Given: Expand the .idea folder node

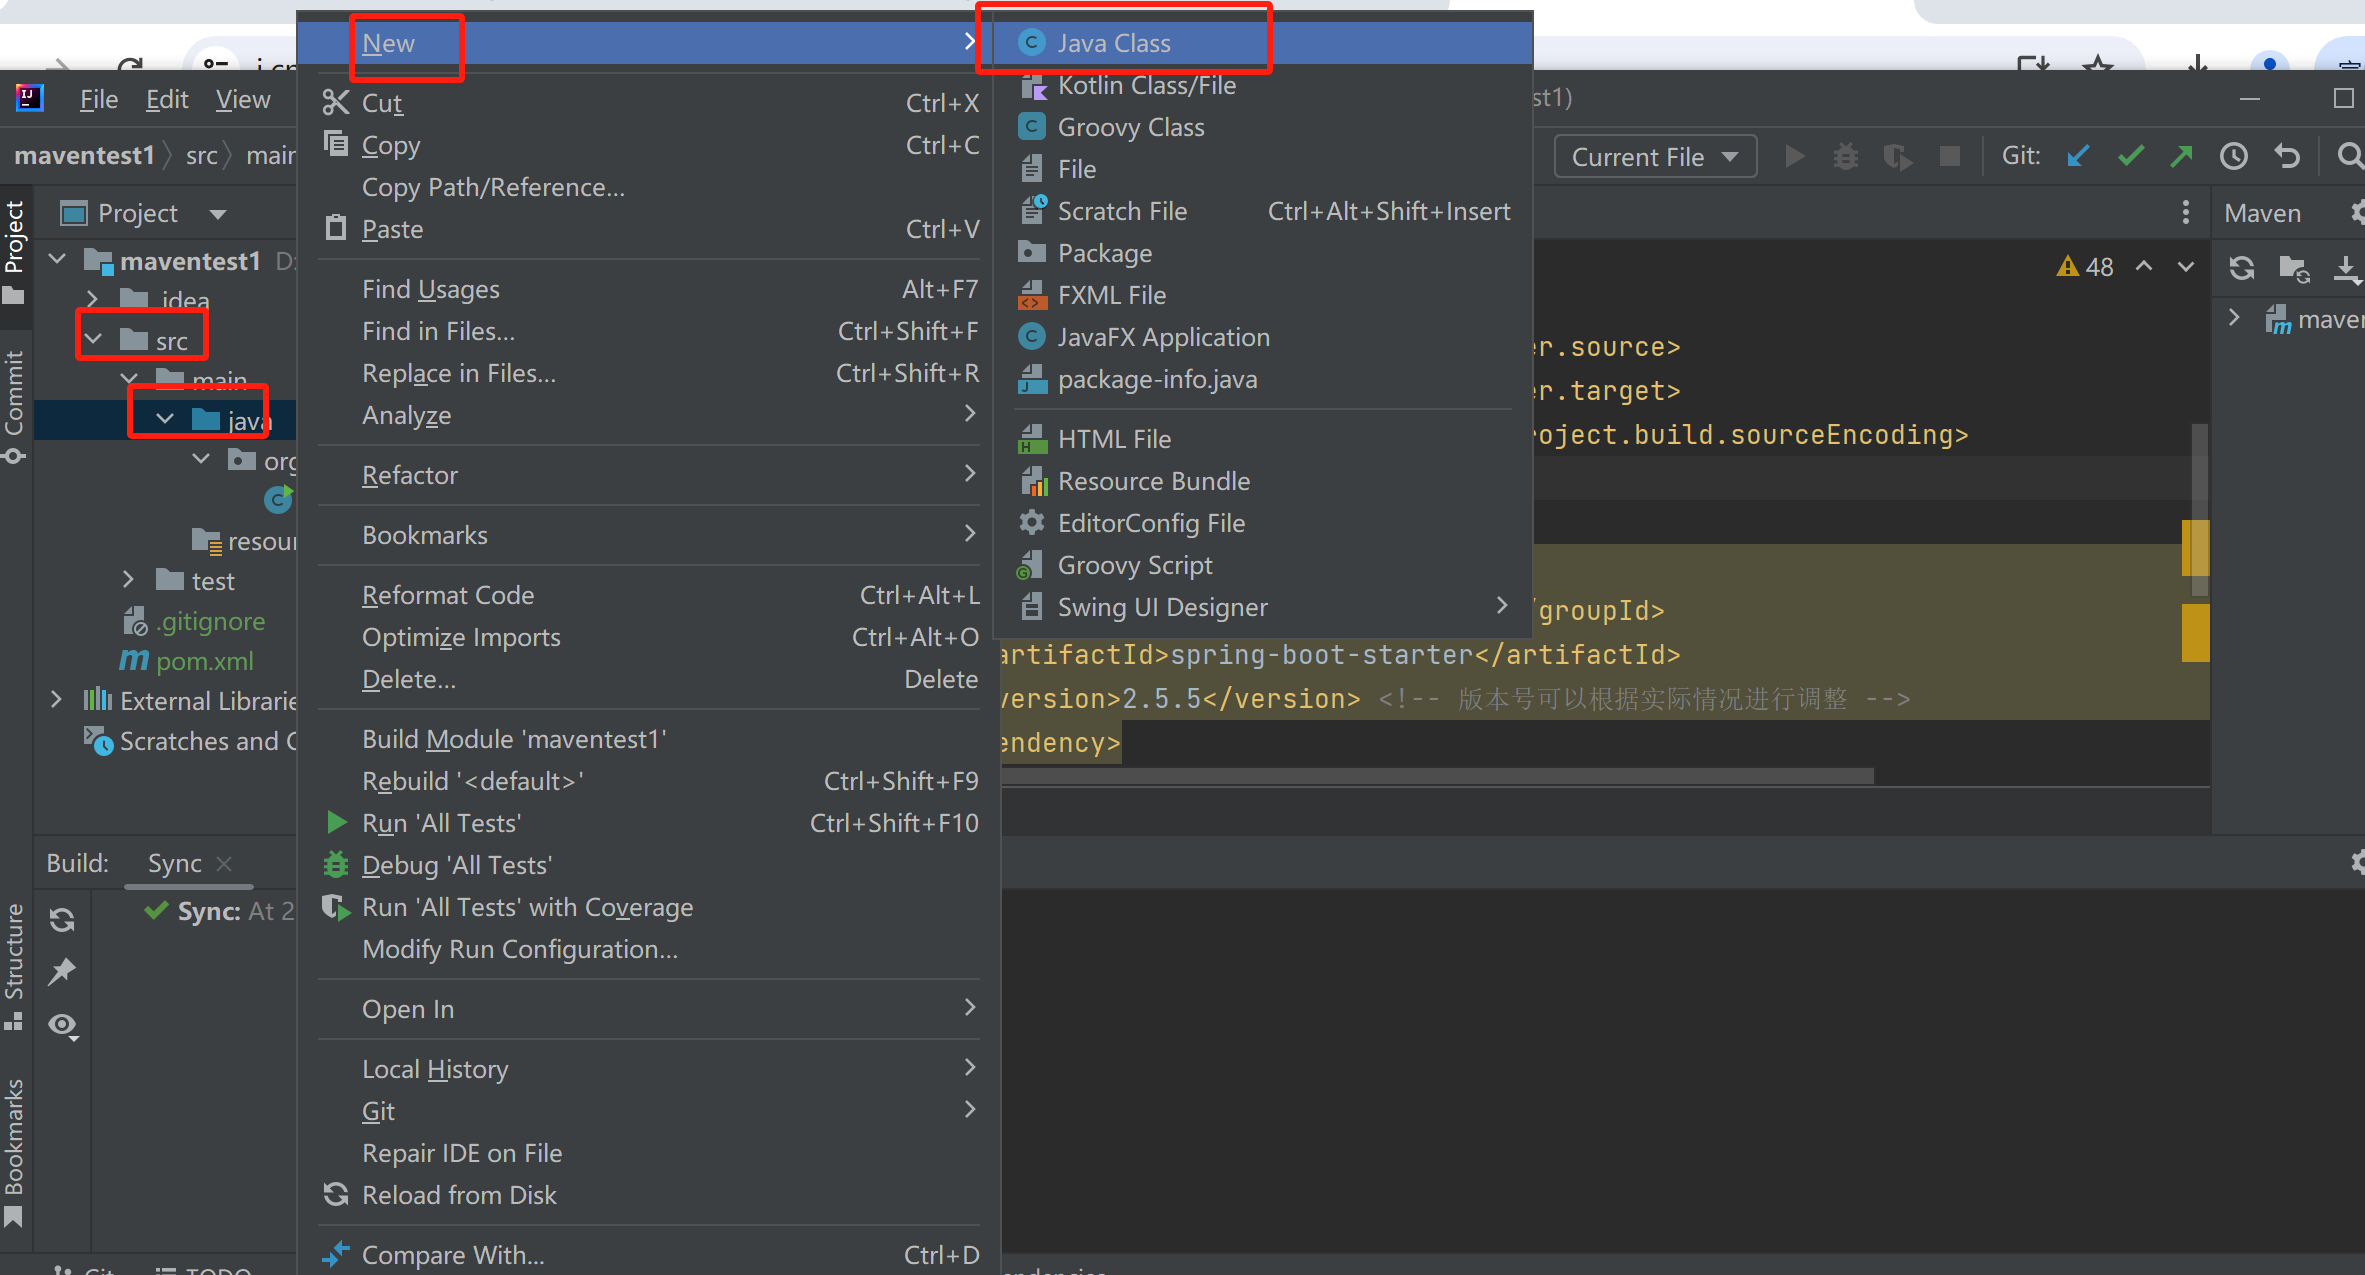Looking at the screenshot, I should click(x=92, y=298).
